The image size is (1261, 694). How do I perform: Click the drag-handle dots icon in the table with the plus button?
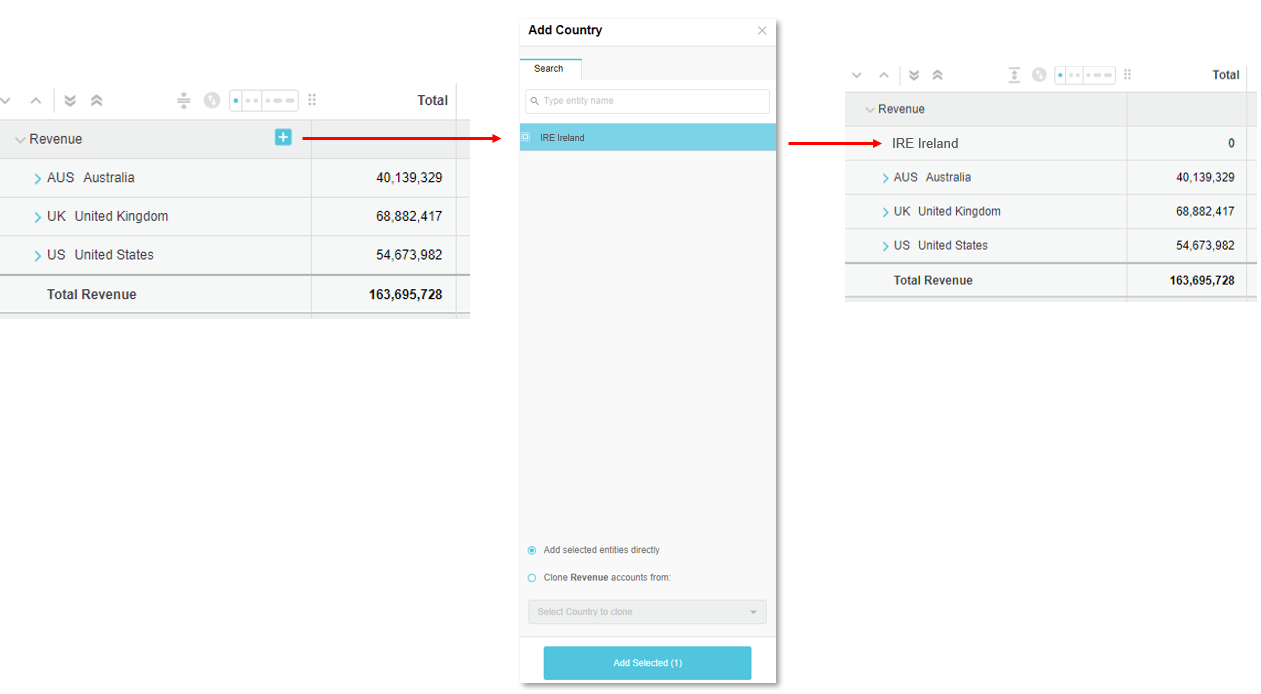click(x=312, y=100)
